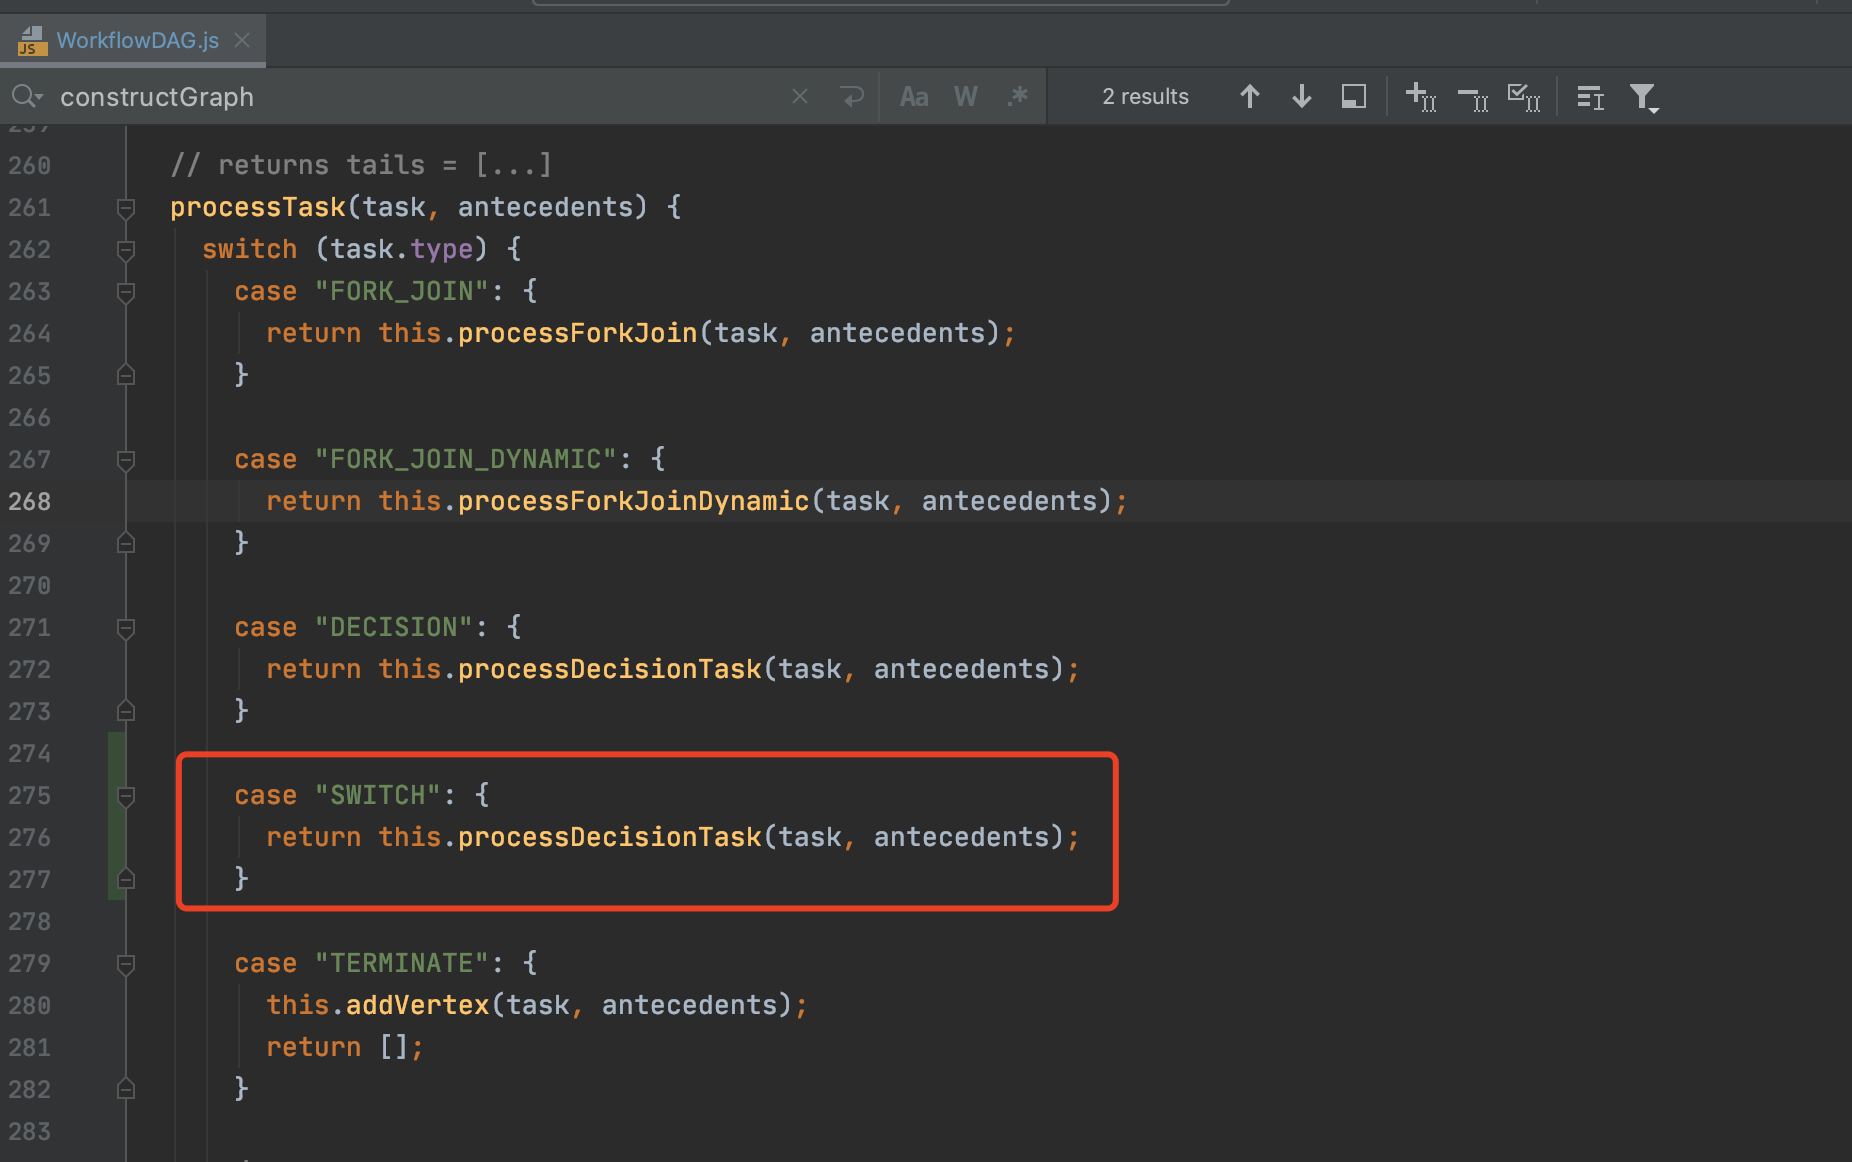Jump to the previous search result arrow
The height and width of the screenshot is (1162, 1852).
click(1249, 96)
